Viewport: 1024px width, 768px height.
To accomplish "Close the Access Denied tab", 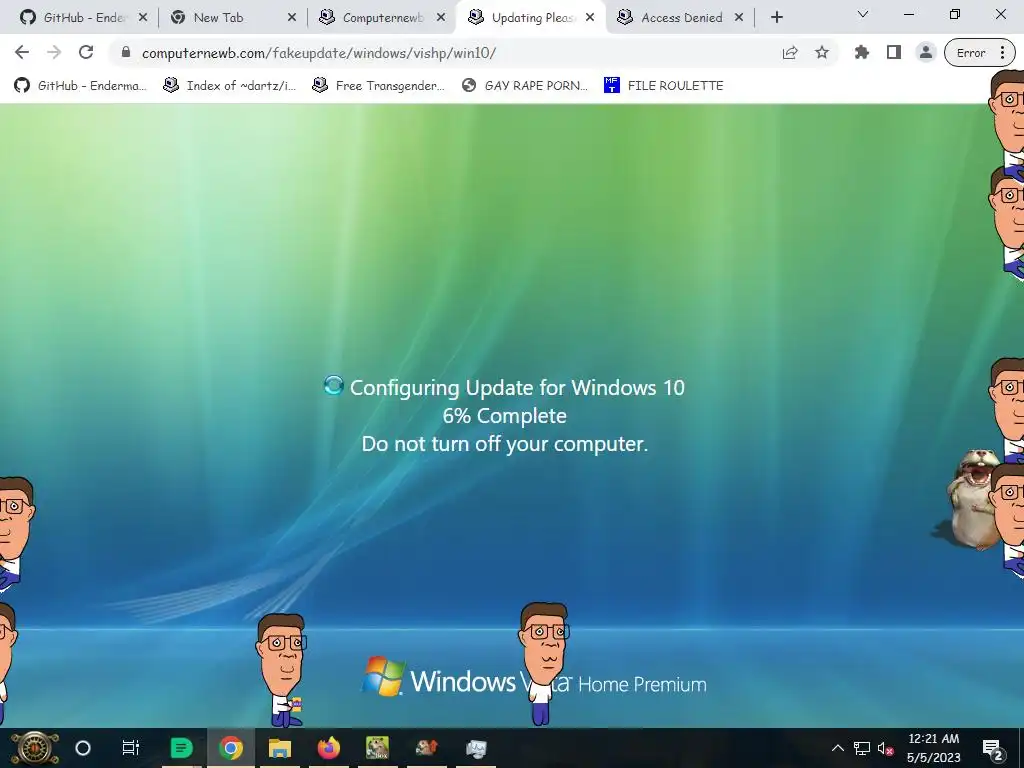I will (x=739, y=18).
